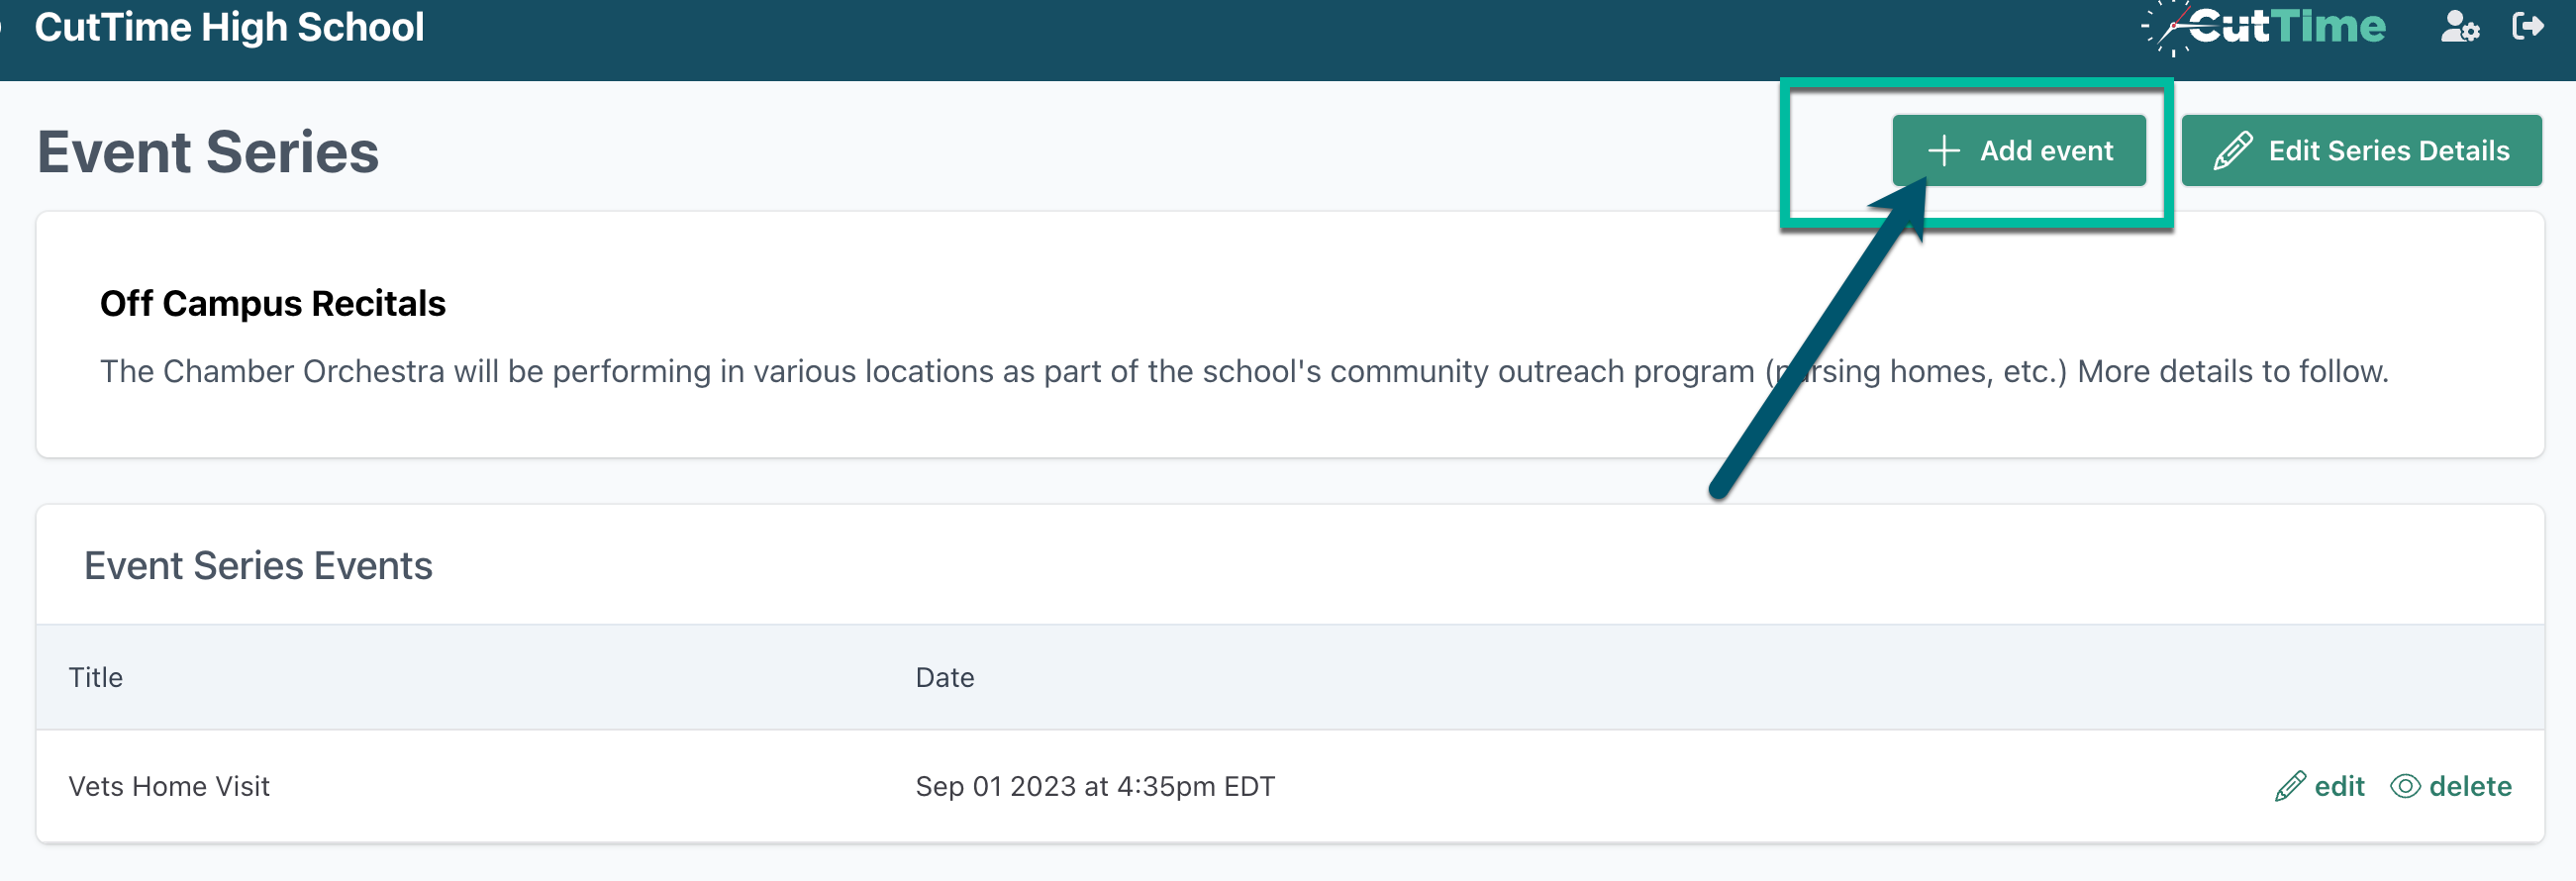Select the Vets Home Visit row
The width and height of the screenshot is (2576, 881).
(x=169, y=786)
